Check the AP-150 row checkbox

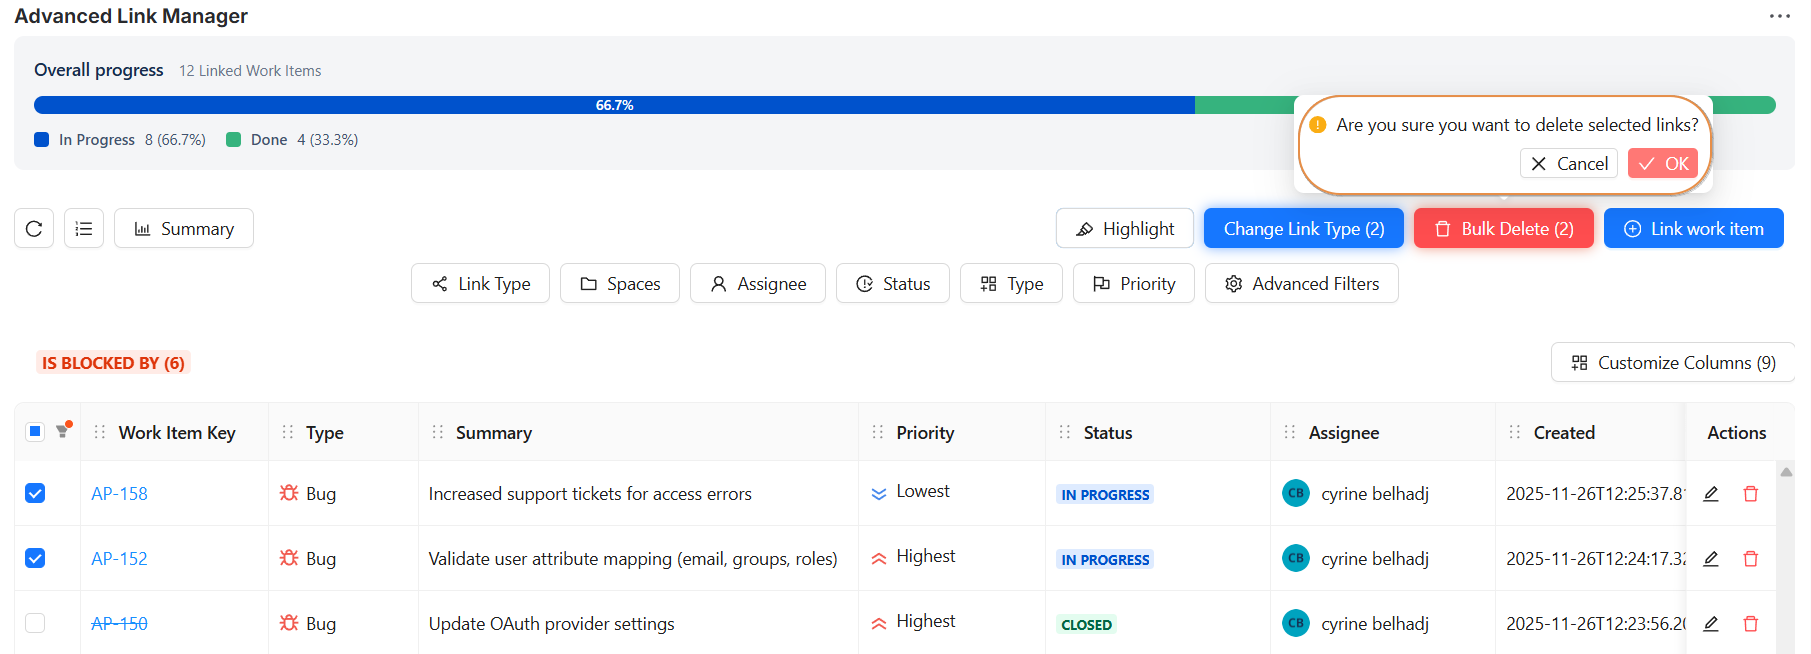point(35,623)
